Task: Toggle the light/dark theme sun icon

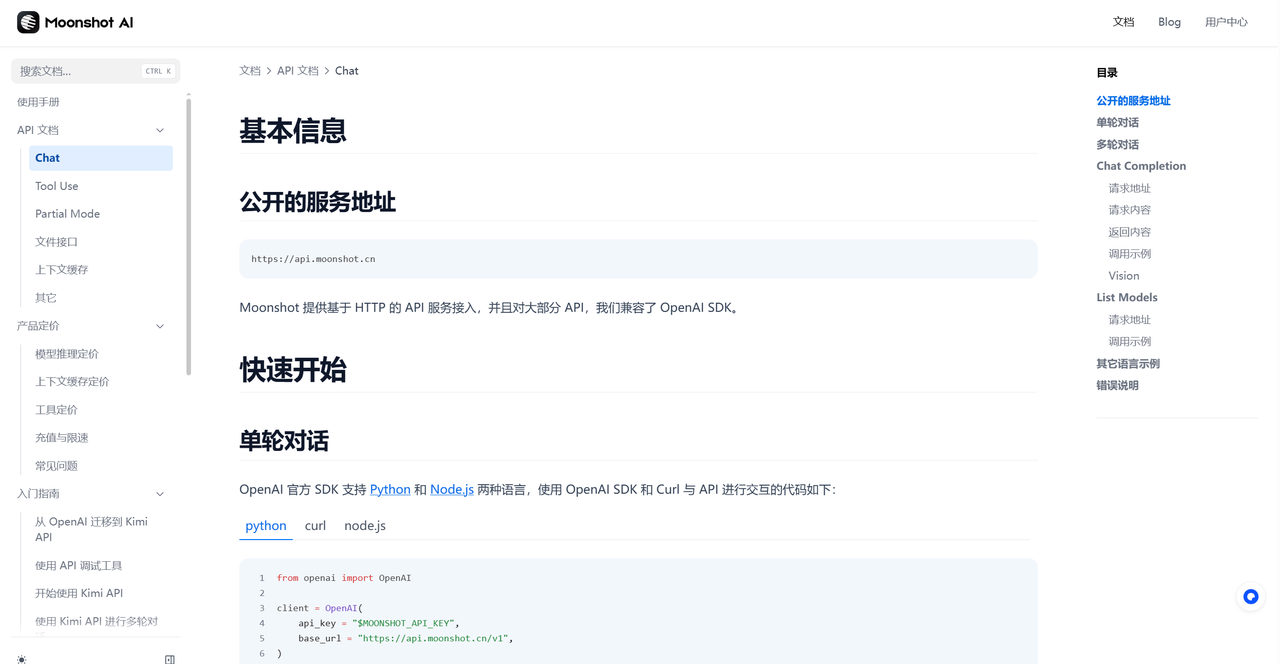Action: 22,659
